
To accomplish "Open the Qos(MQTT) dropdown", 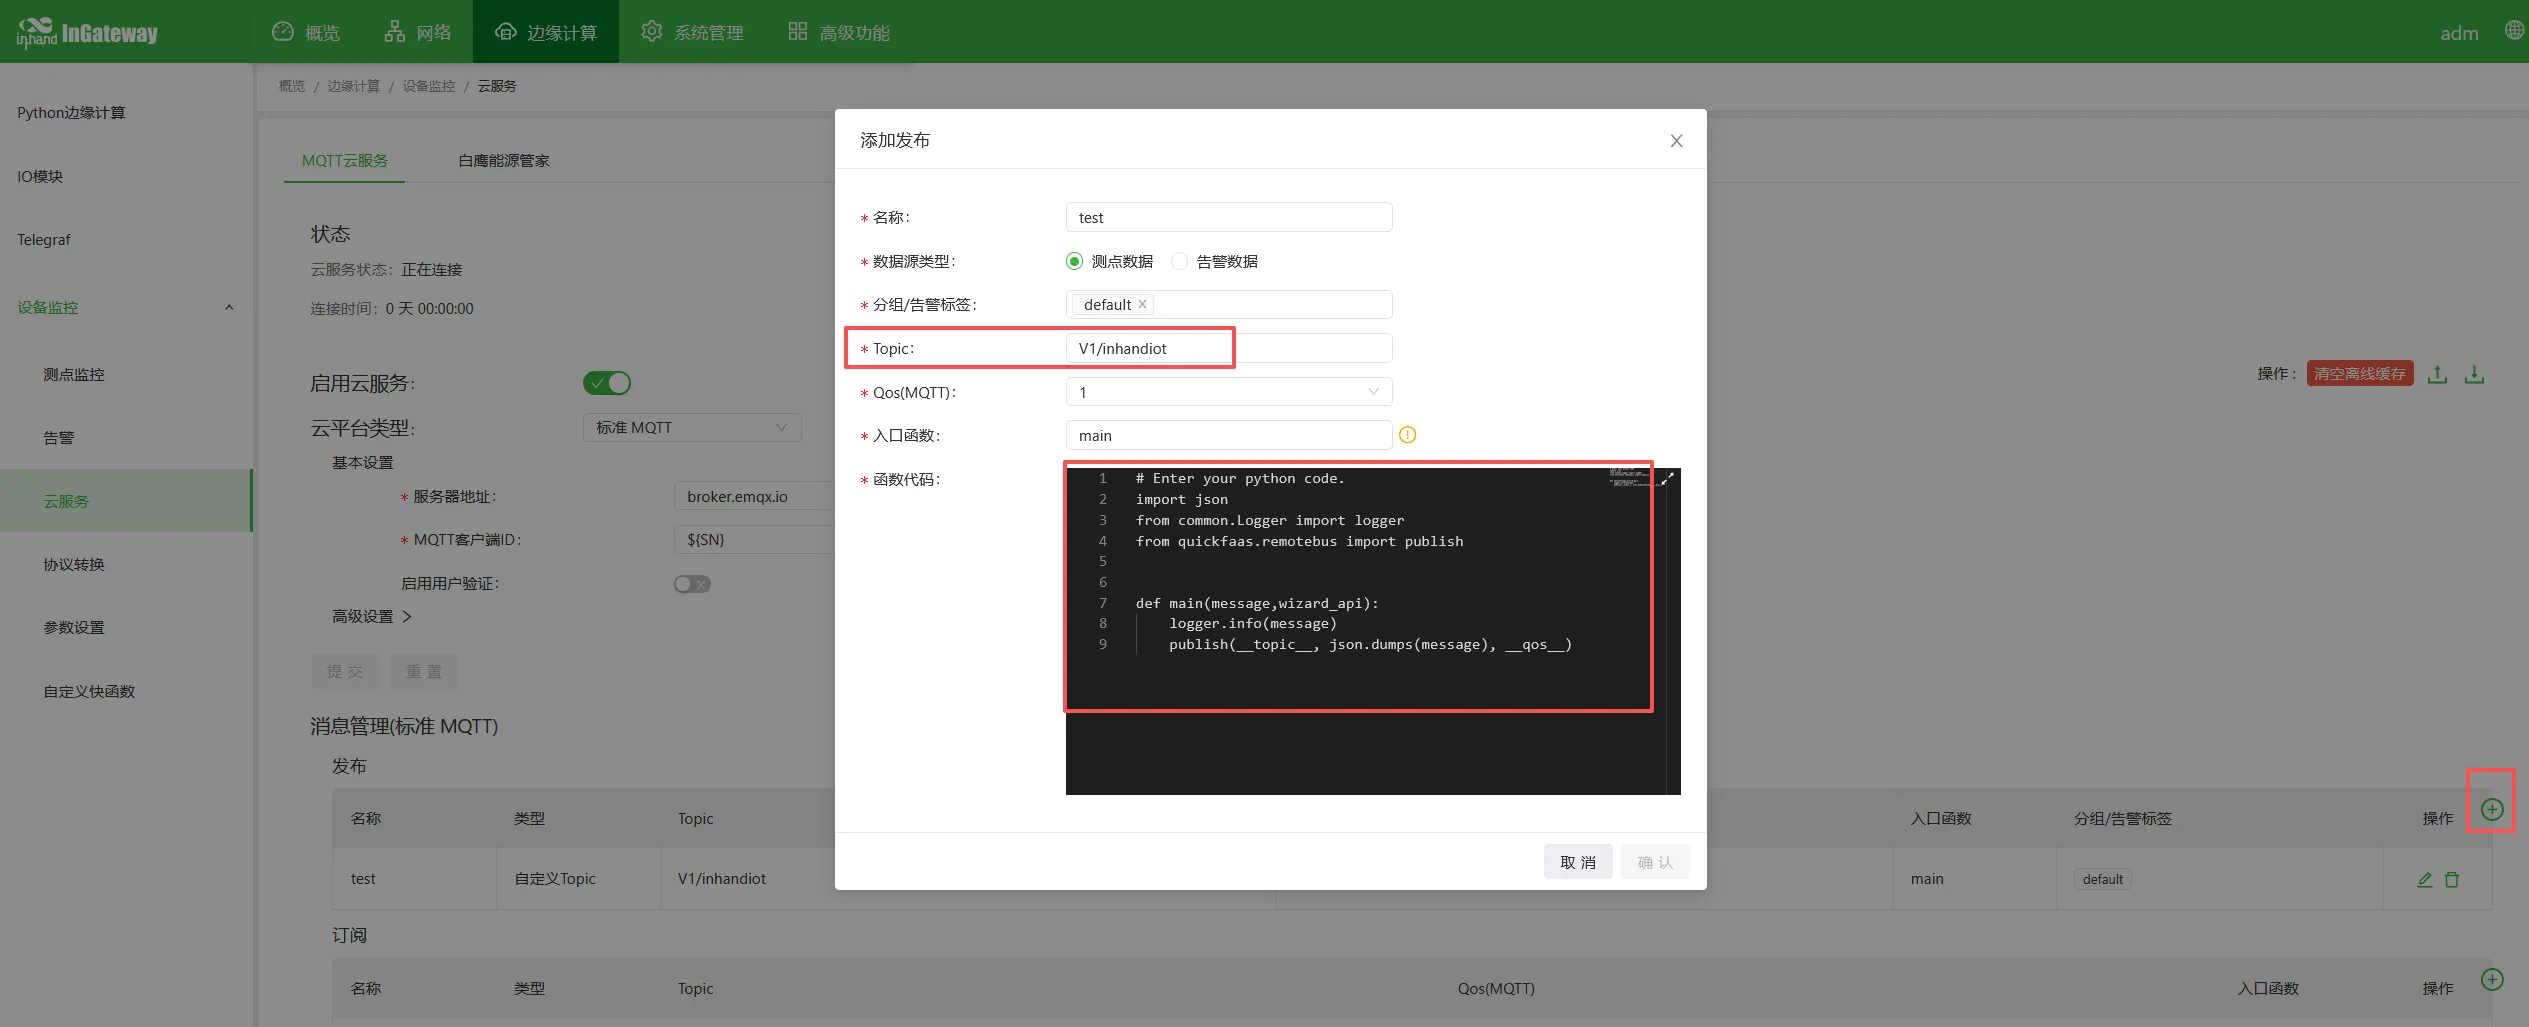I will (x=1229, y=392).
